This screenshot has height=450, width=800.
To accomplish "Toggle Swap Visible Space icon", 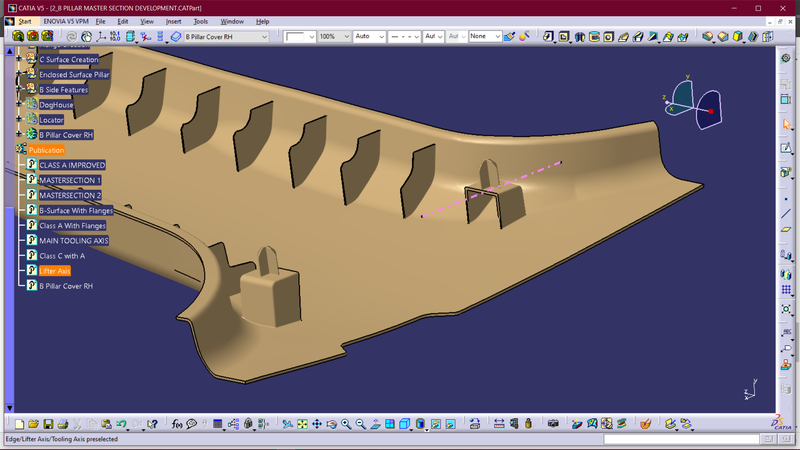I will (x=451, y=424).
